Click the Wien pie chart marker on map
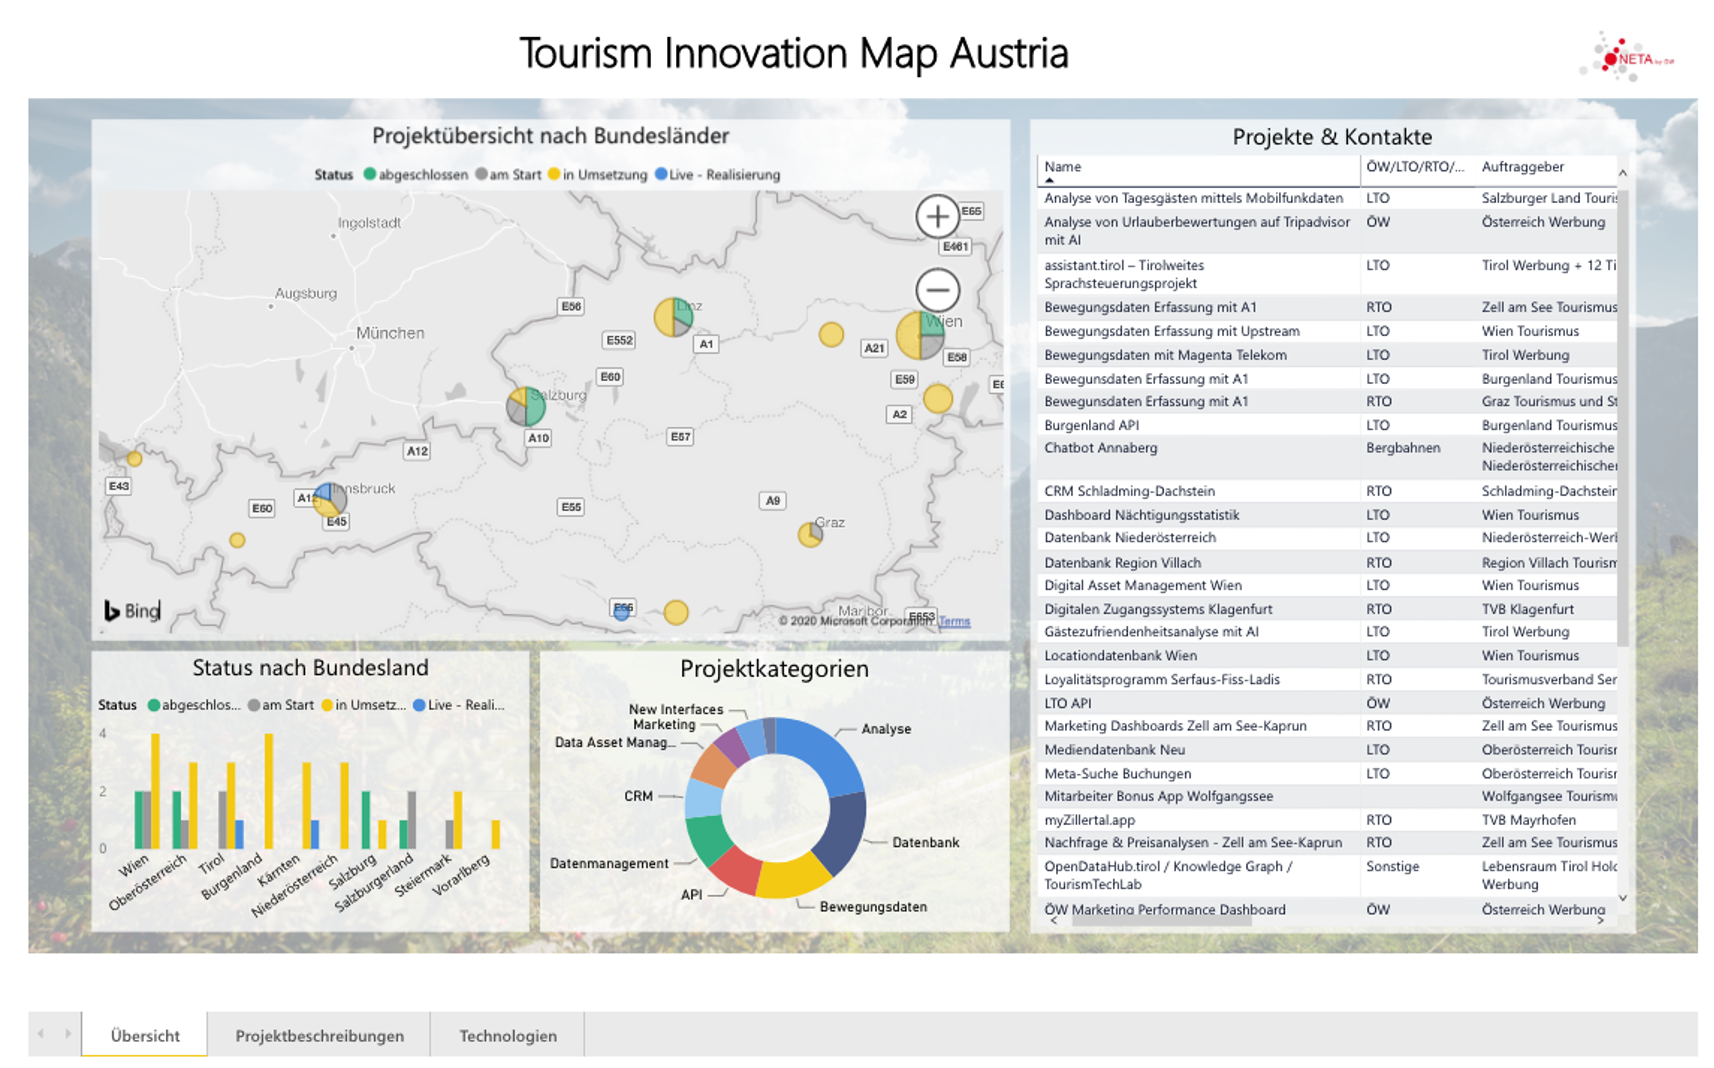Image resolution: width=1714 pixels, height=1068 pixels. (x=920, y=335)
